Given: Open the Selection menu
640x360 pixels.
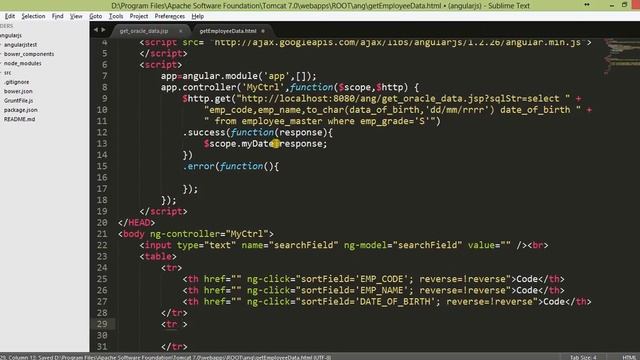Looking at the screenshot, I should (33, 16).
